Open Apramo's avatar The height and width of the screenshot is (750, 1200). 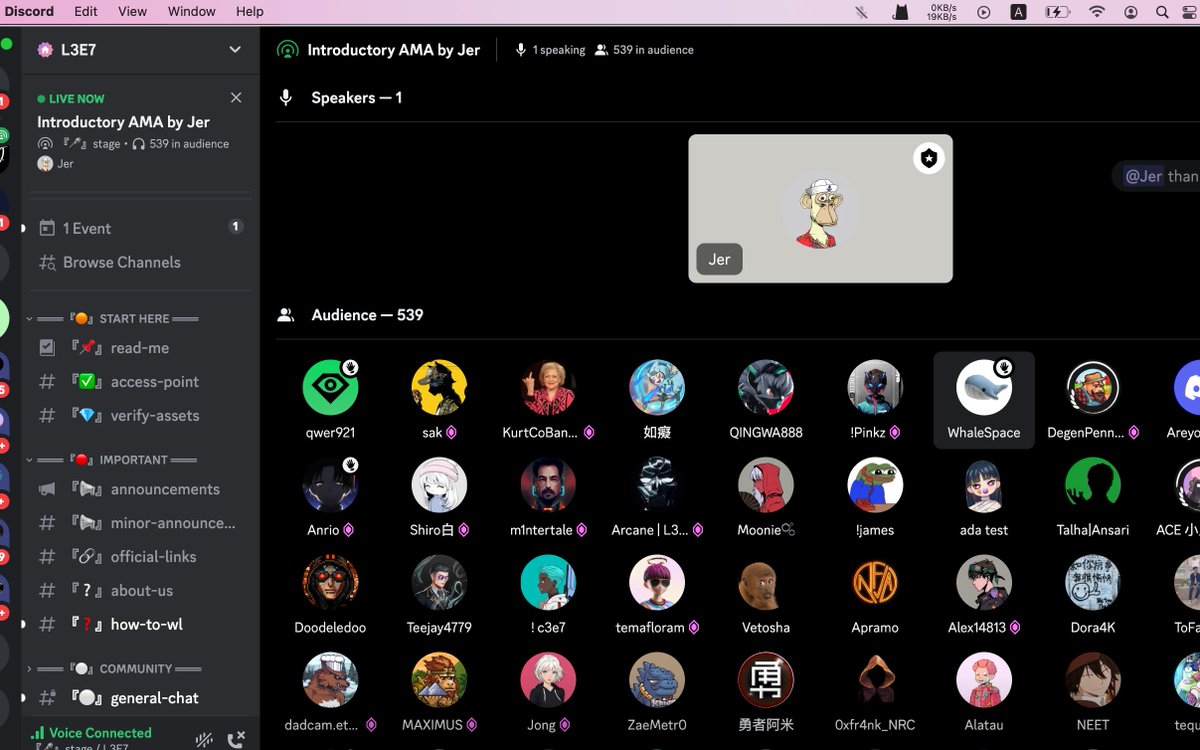click(x=875, y=582)
